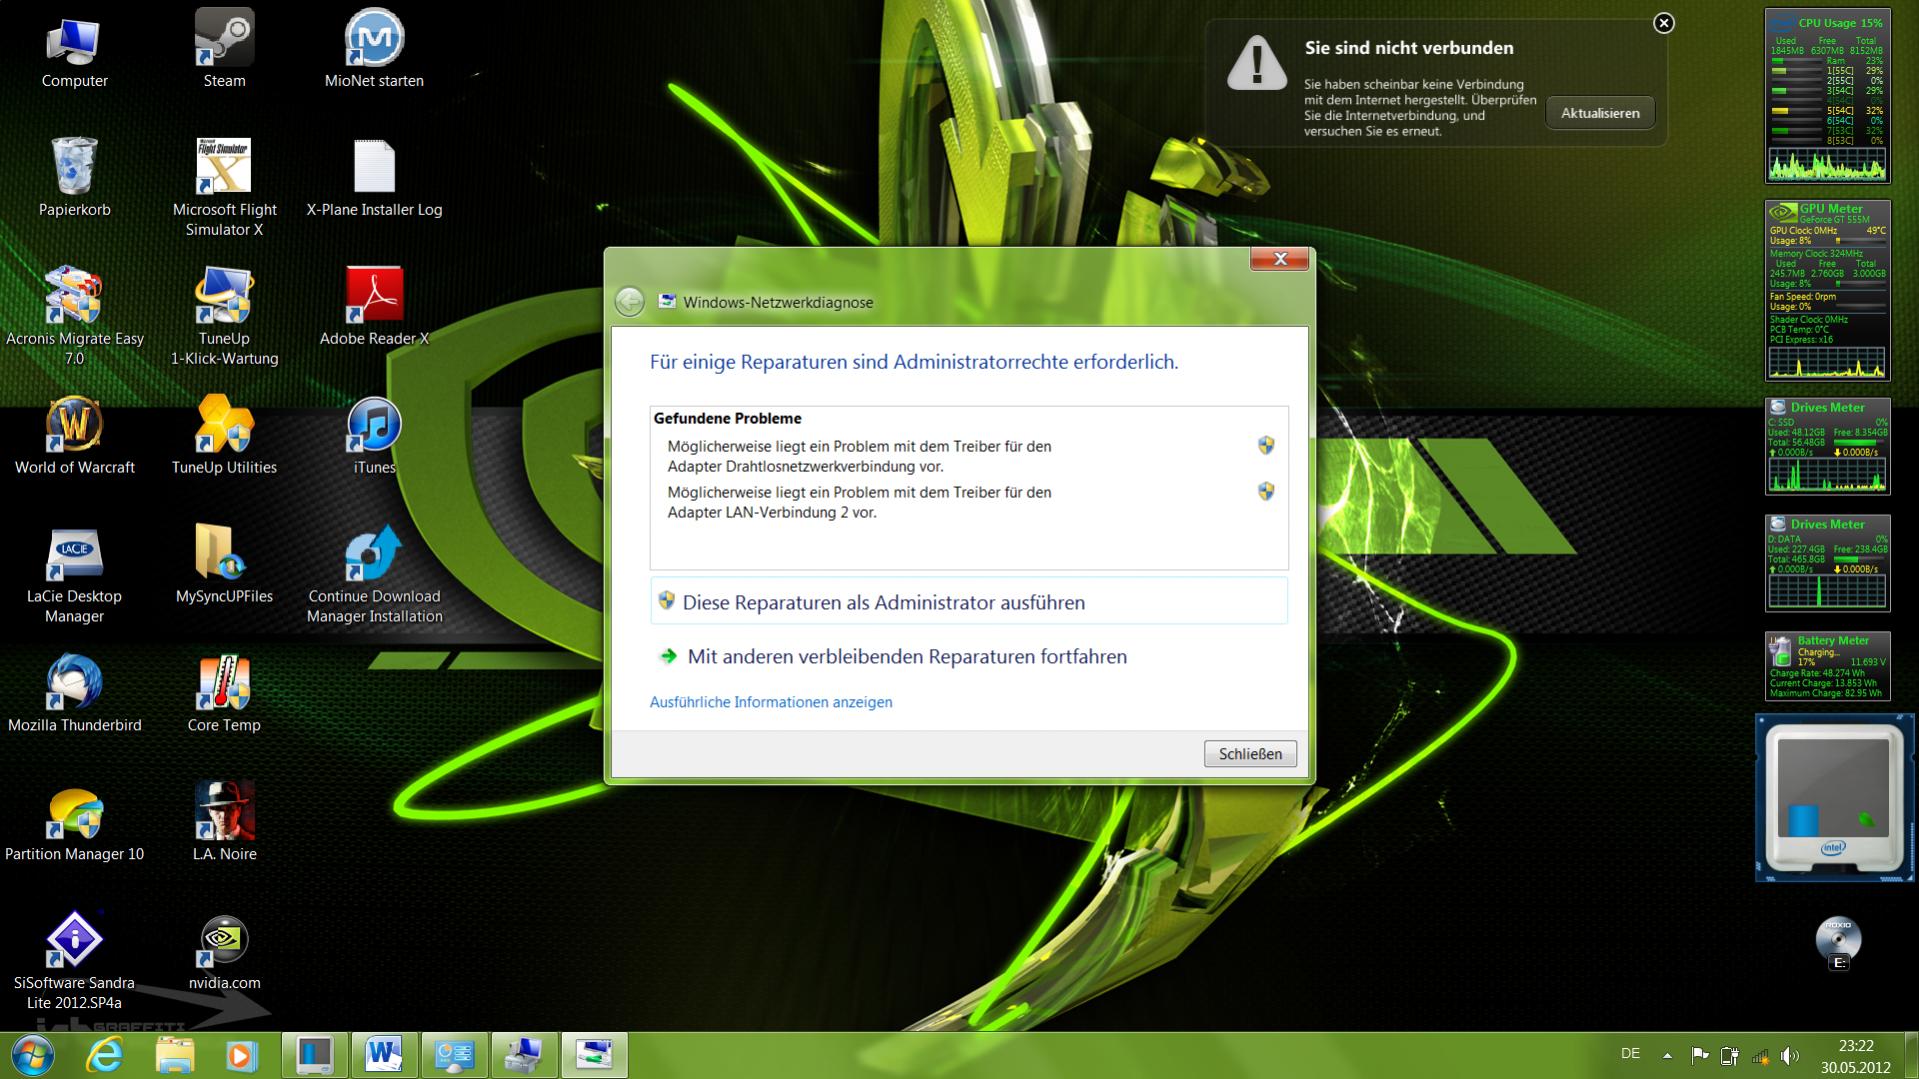Open the DE language bar selector
The height and width of the screenshot is (1079, 1919).
pos(1630,1054)
